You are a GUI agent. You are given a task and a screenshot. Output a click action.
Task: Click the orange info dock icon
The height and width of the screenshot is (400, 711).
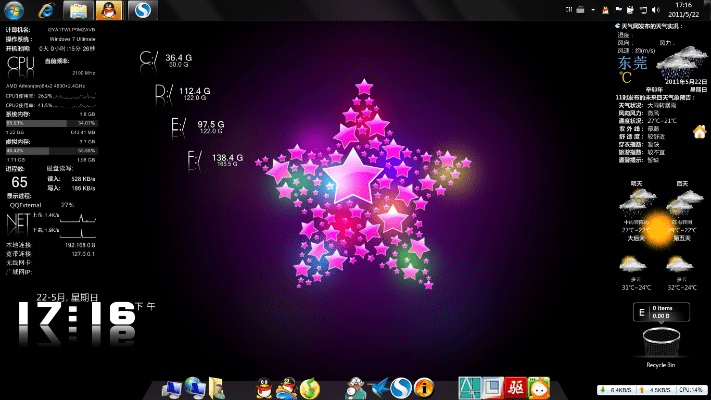[424, 388]
